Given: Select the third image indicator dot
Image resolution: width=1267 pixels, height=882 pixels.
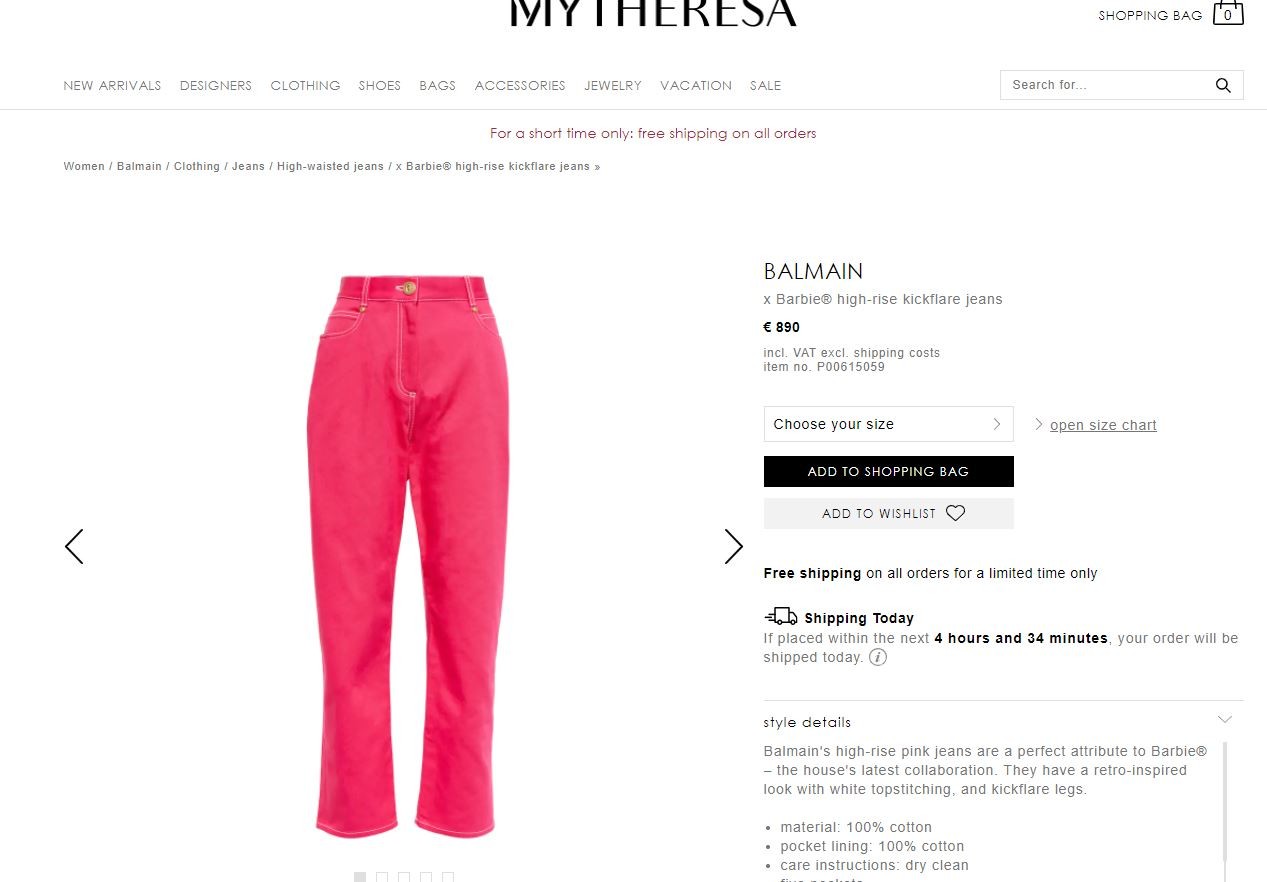Looking at the screenshot, I should (404, 877).
